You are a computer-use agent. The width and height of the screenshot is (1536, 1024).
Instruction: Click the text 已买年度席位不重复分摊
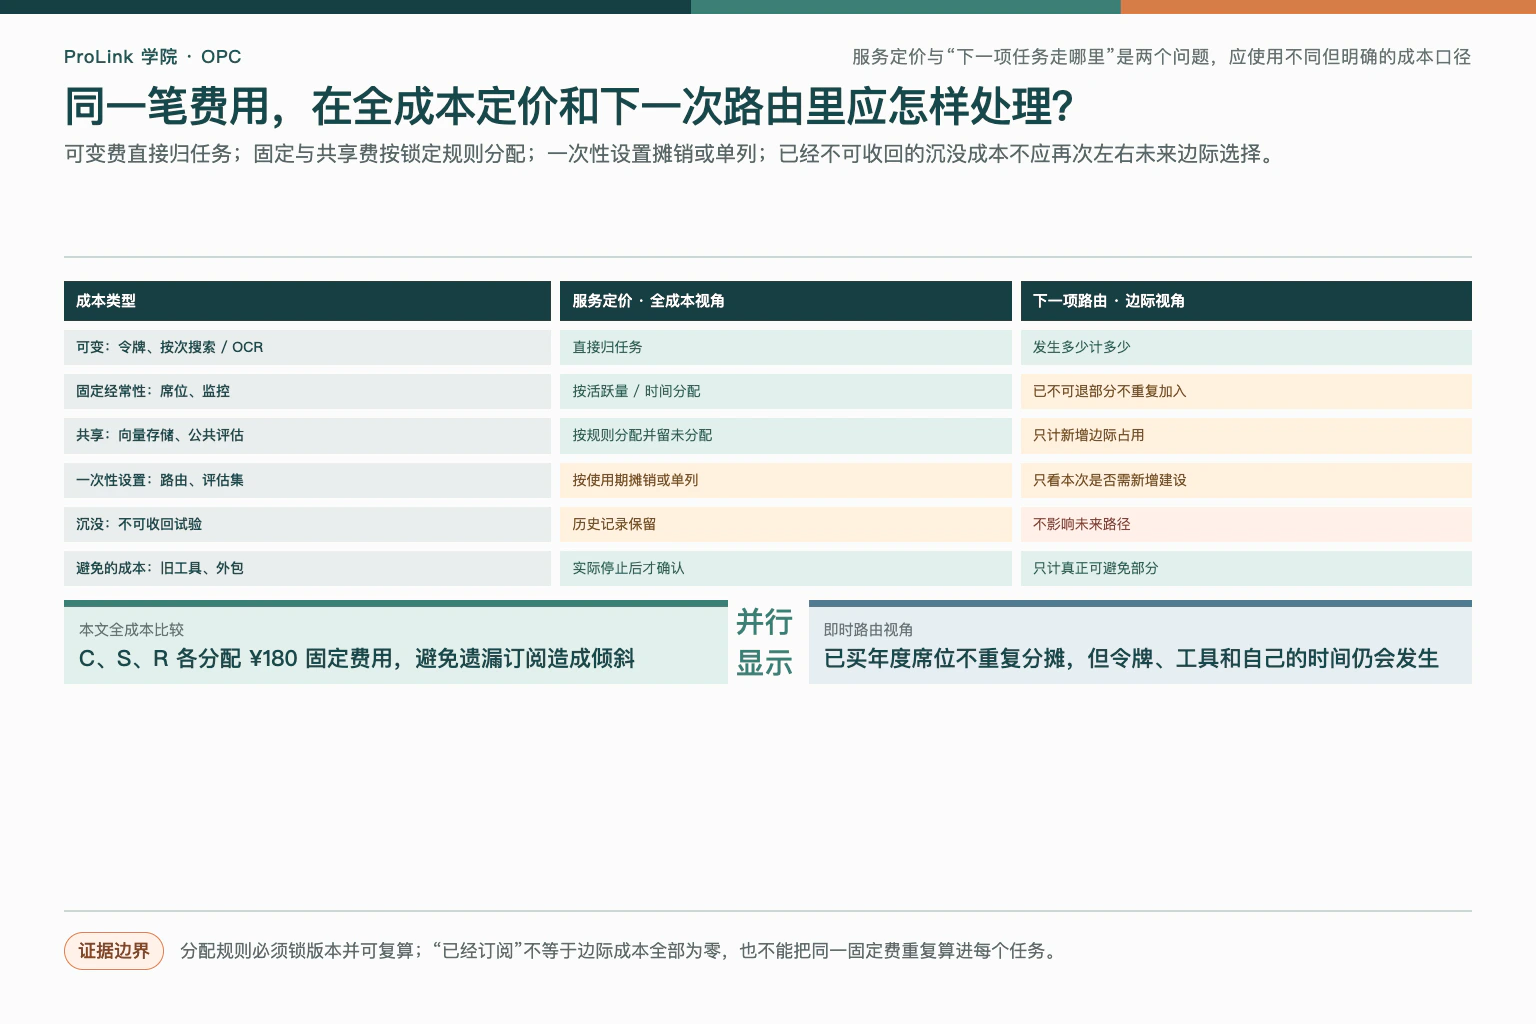click(947, 659)
